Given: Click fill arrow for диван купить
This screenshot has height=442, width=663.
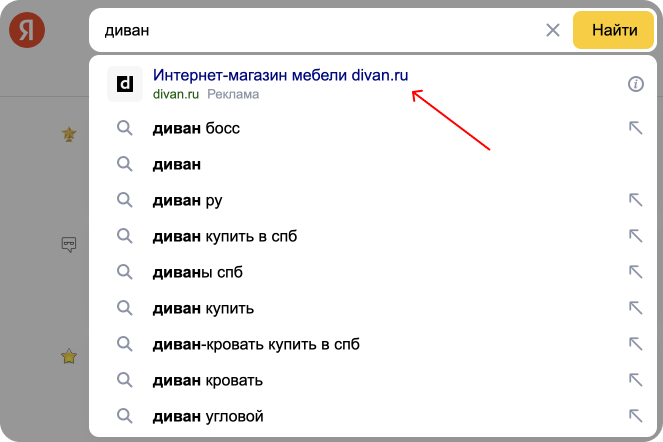Looking at the screenshot, I should pos(636,308).
